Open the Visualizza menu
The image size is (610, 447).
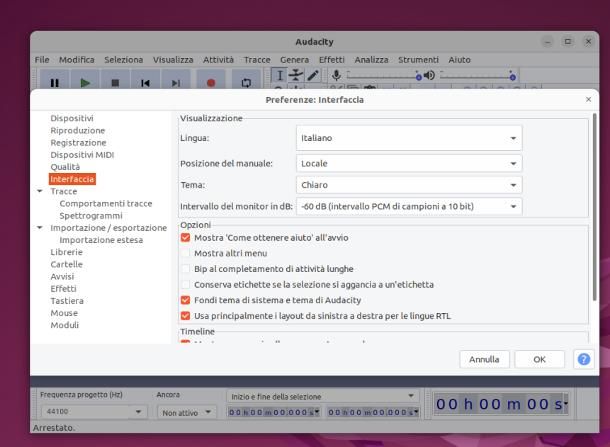click(x=173, y=60)
